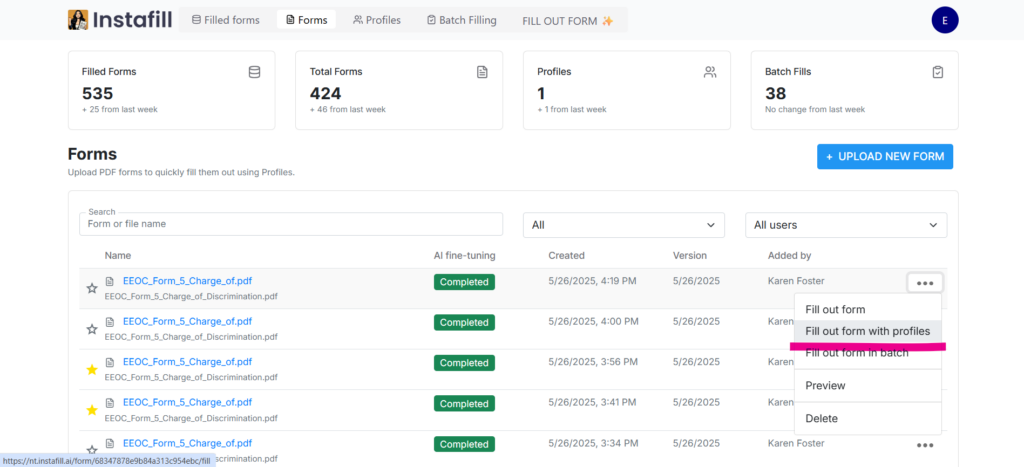Select the Forms tab

click(306, 20)
